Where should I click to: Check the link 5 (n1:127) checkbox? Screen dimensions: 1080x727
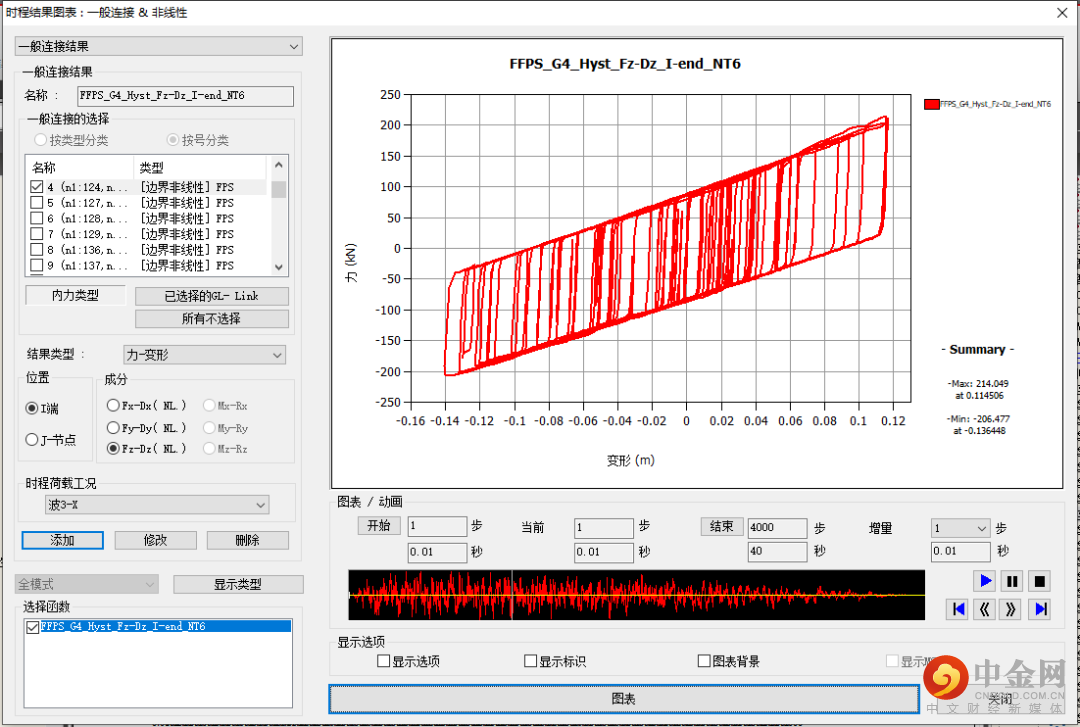[x=37, y=203]
